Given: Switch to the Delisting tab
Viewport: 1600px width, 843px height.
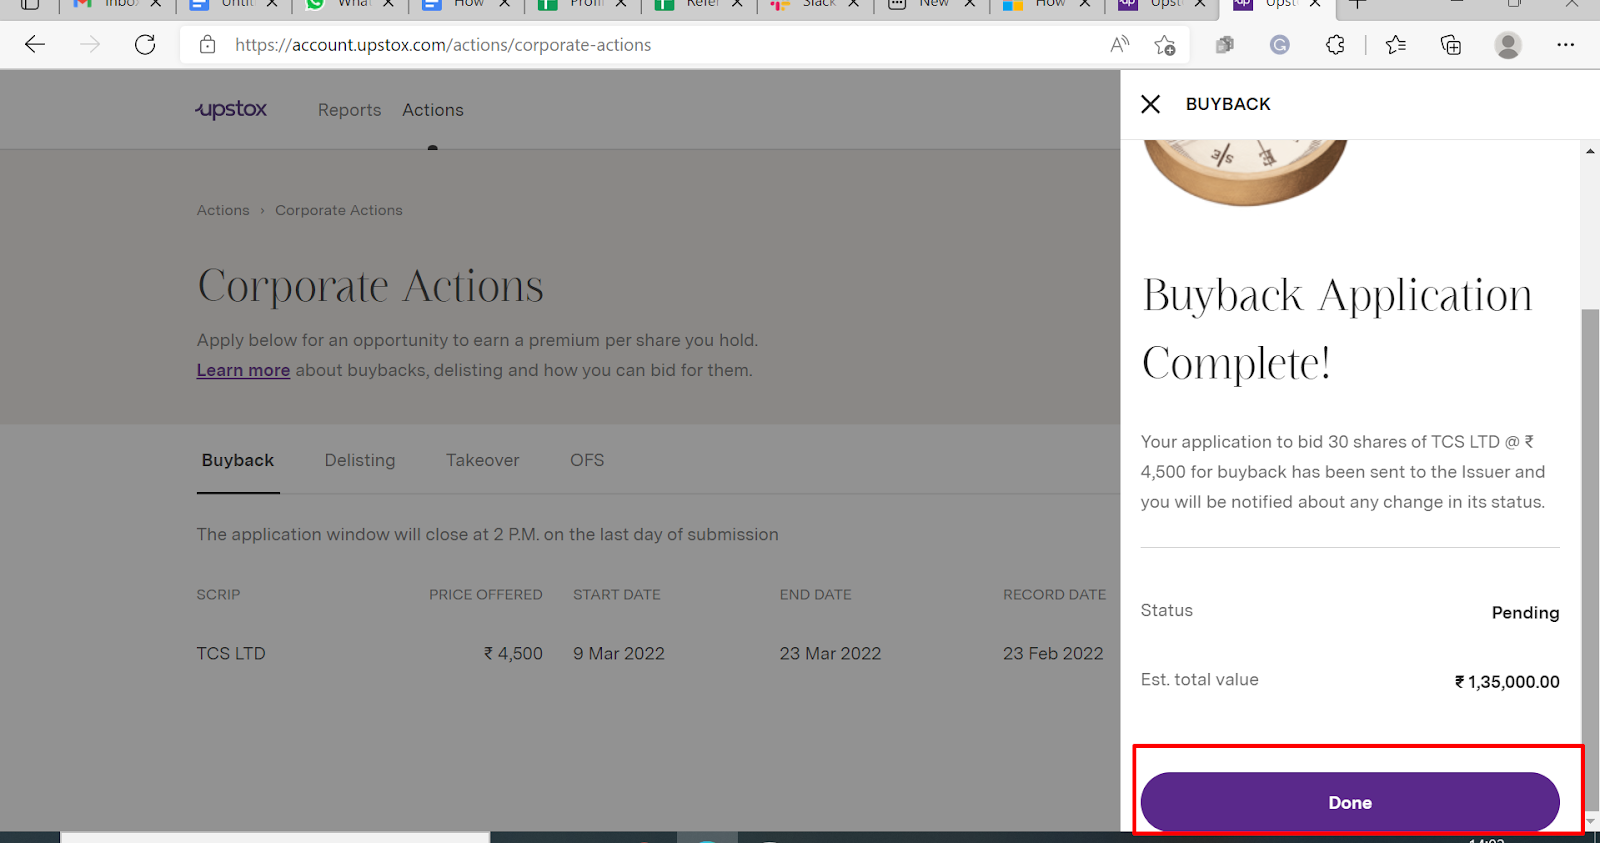Looking at the screenshot, I should 360,460.
